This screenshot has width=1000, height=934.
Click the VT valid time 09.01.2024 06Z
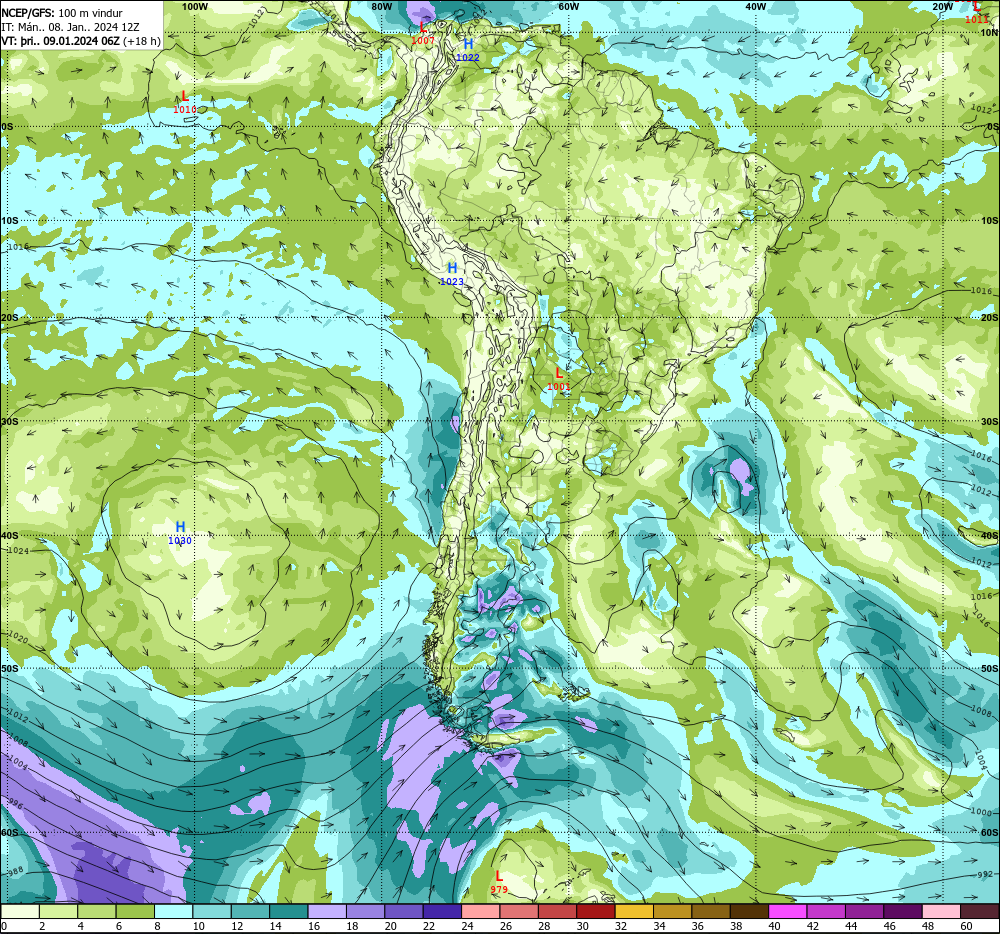(61, 41)
